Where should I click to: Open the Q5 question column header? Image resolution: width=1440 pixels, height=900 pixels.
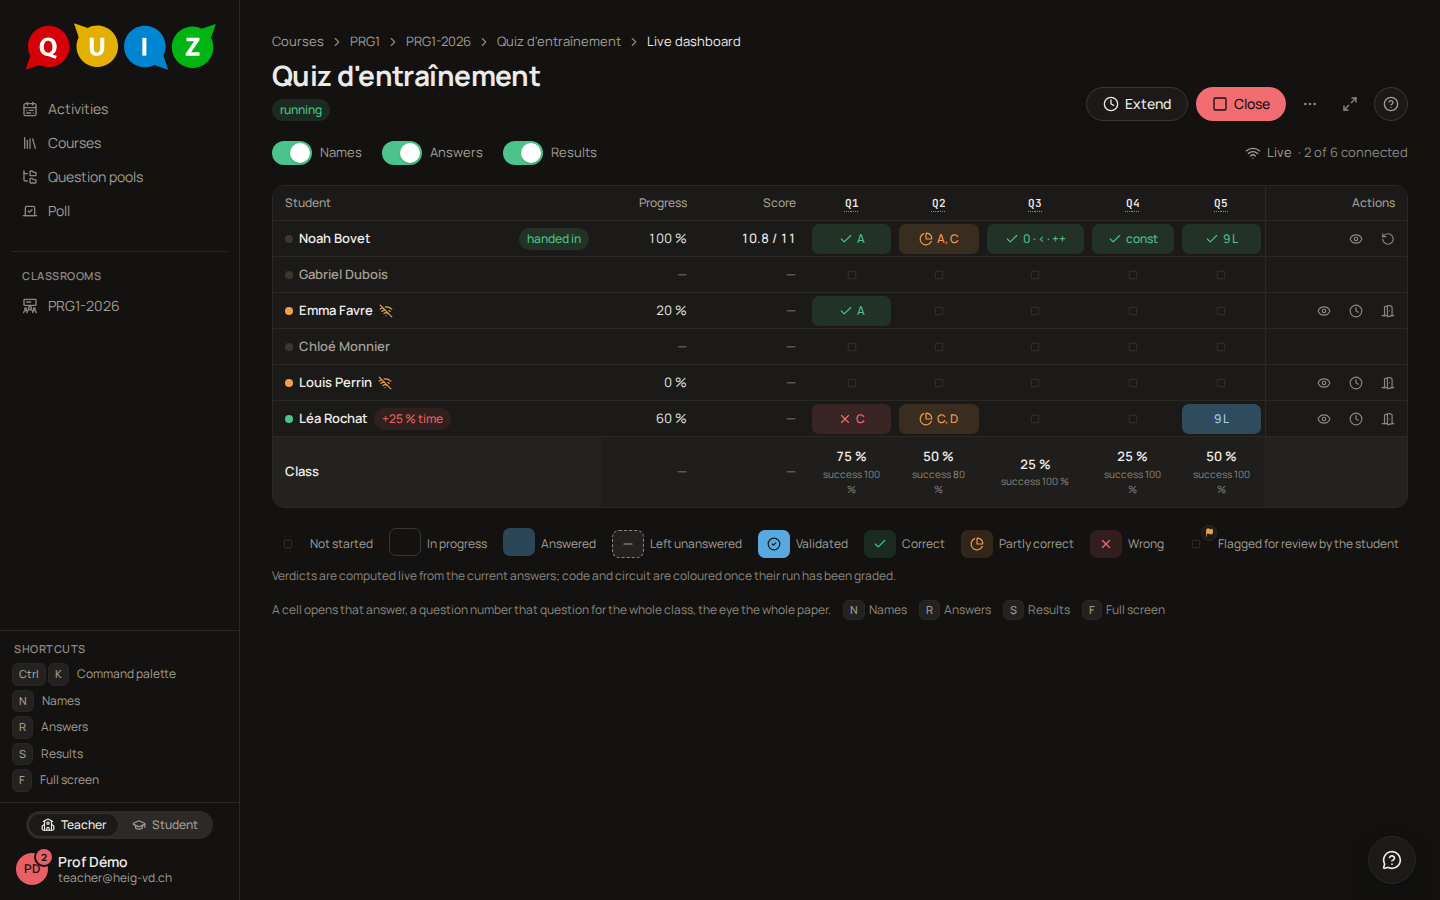coord(1221,203)
